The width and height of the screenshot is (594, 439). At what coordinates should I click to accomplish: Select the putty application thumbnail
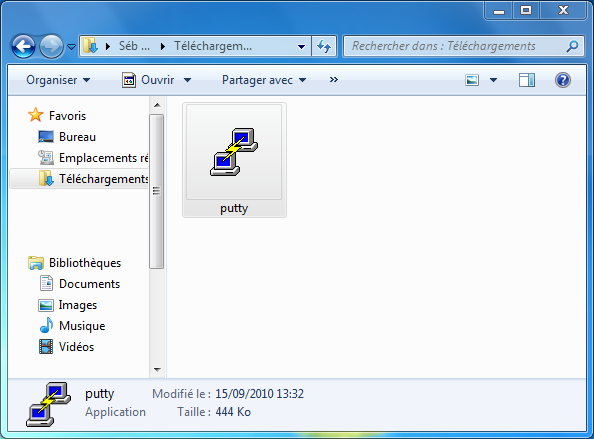234,152
